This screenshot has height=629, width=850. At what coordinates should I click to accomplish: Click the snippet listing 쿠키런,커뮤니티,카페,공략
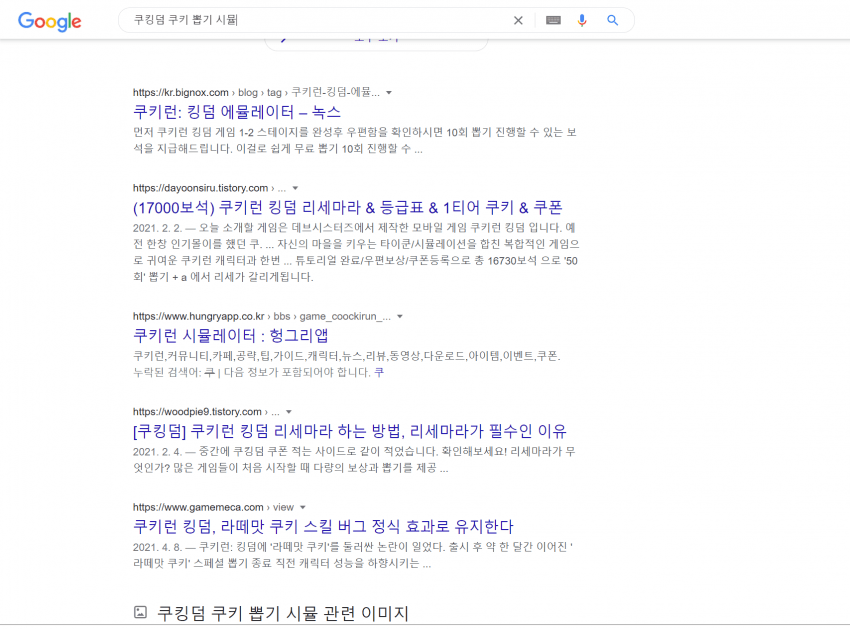click(x=347, y=356)
